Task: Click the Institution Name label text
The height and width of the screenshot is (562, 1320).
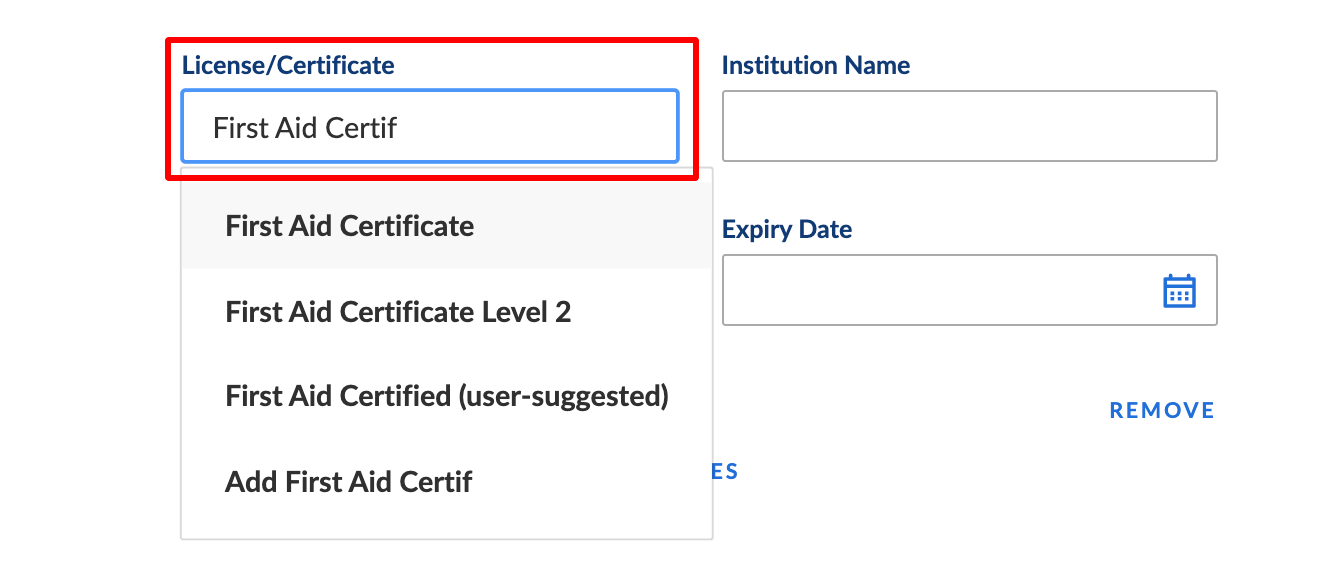Action: [816, 66]
